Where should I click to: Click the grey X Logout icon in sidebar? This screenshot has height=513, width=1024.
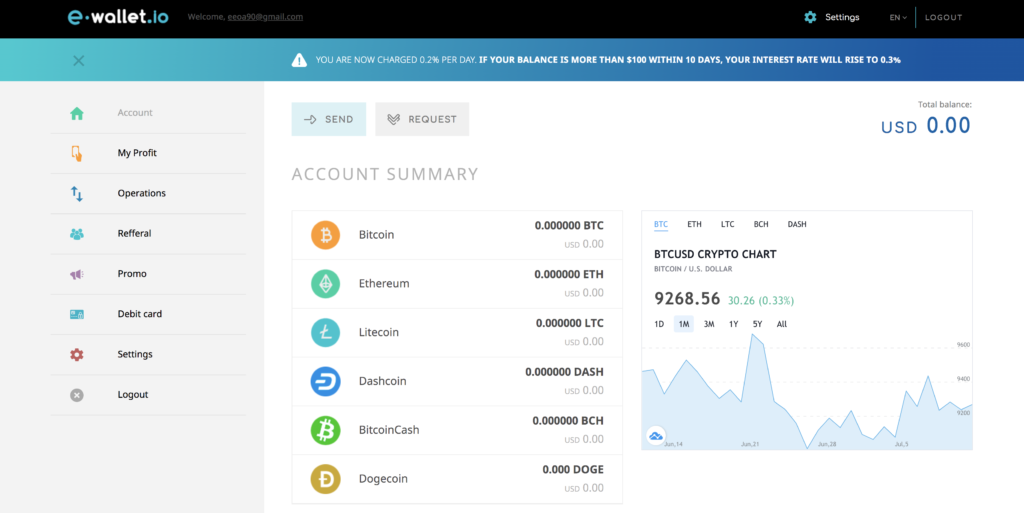coord(76,395)
